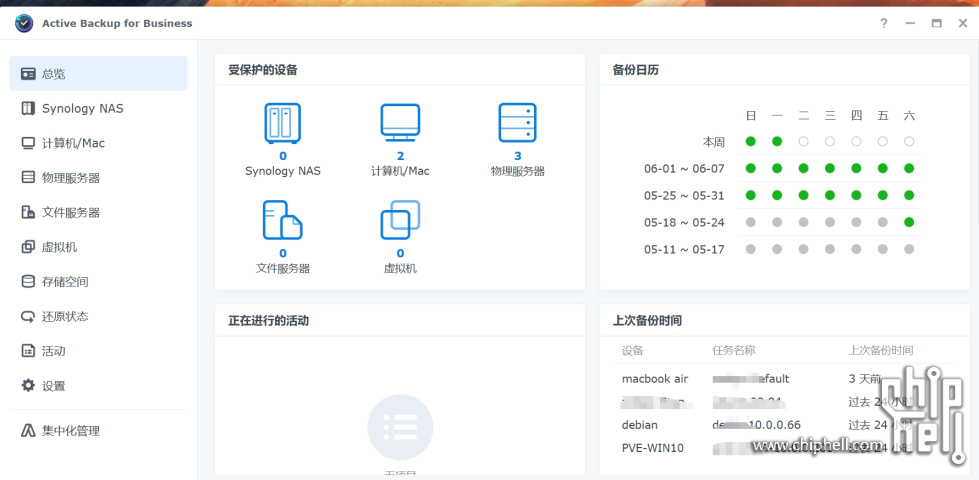Image resolution: width=979 pixels, height=480 pixels.
Task: Click the 物理服务器 device icon in 受保护的设备
Action: 518,123
